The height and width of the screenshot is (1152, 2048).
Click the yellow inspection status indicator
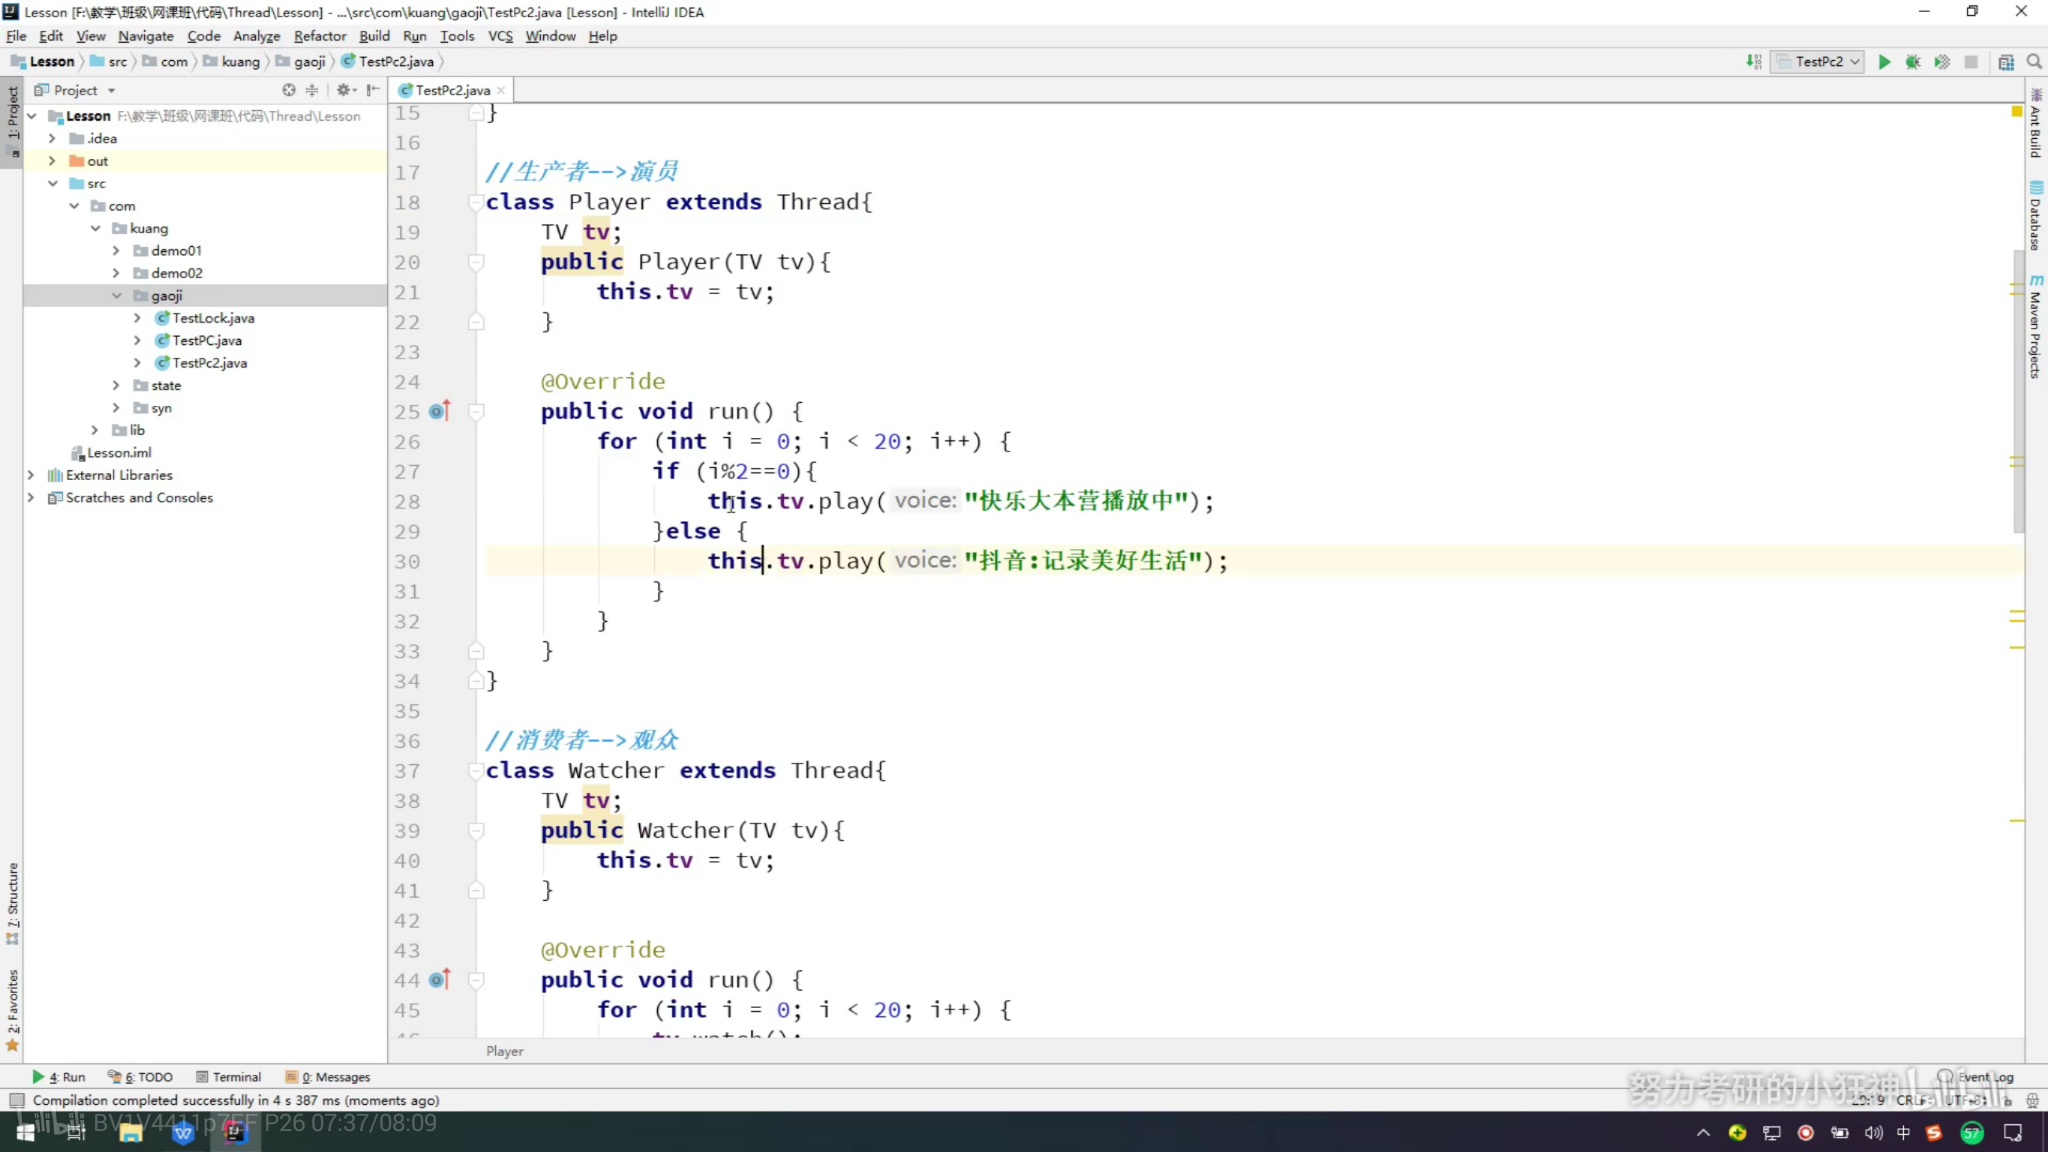pyautogui.click(x=2017, y=111)
